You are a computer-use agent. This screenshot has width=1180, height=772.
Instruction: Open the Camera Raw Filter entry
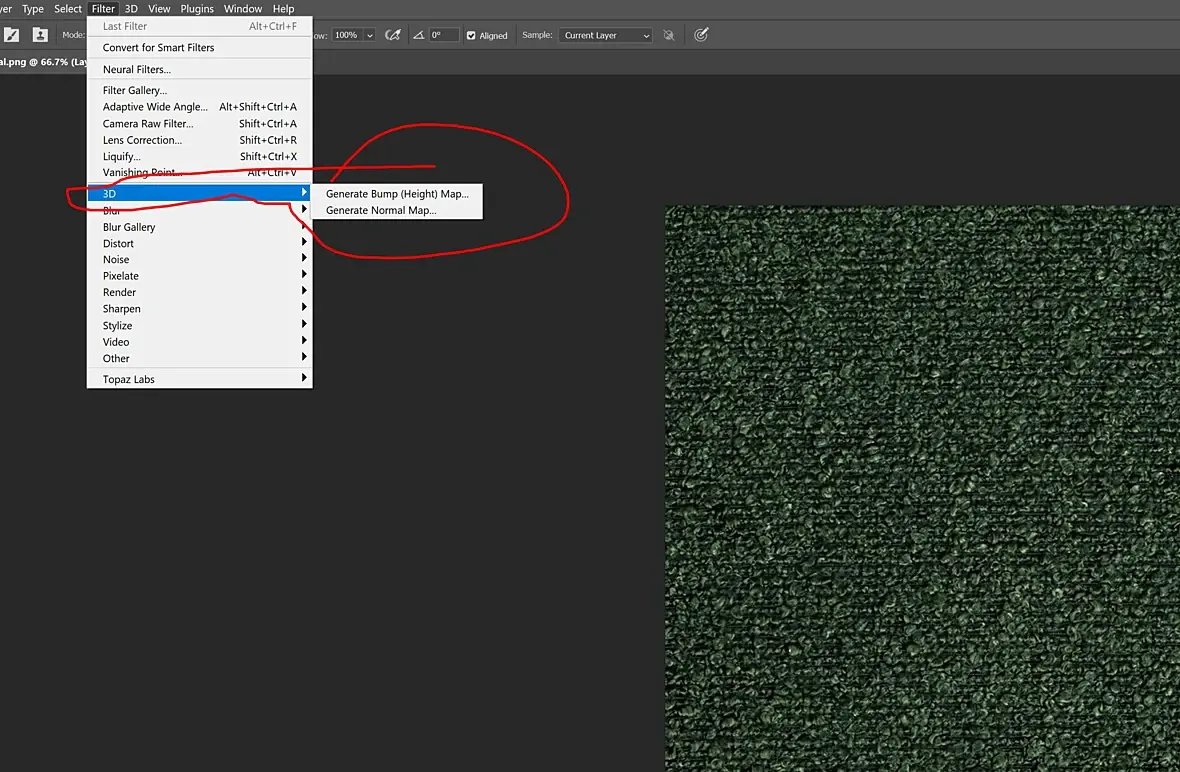click(148, 123)
